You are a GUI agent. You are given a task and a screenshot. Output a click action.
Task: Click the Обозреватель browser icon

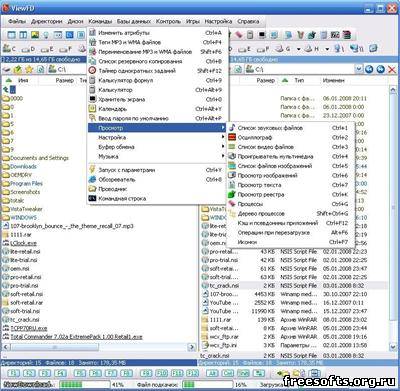tap(92, 179)
